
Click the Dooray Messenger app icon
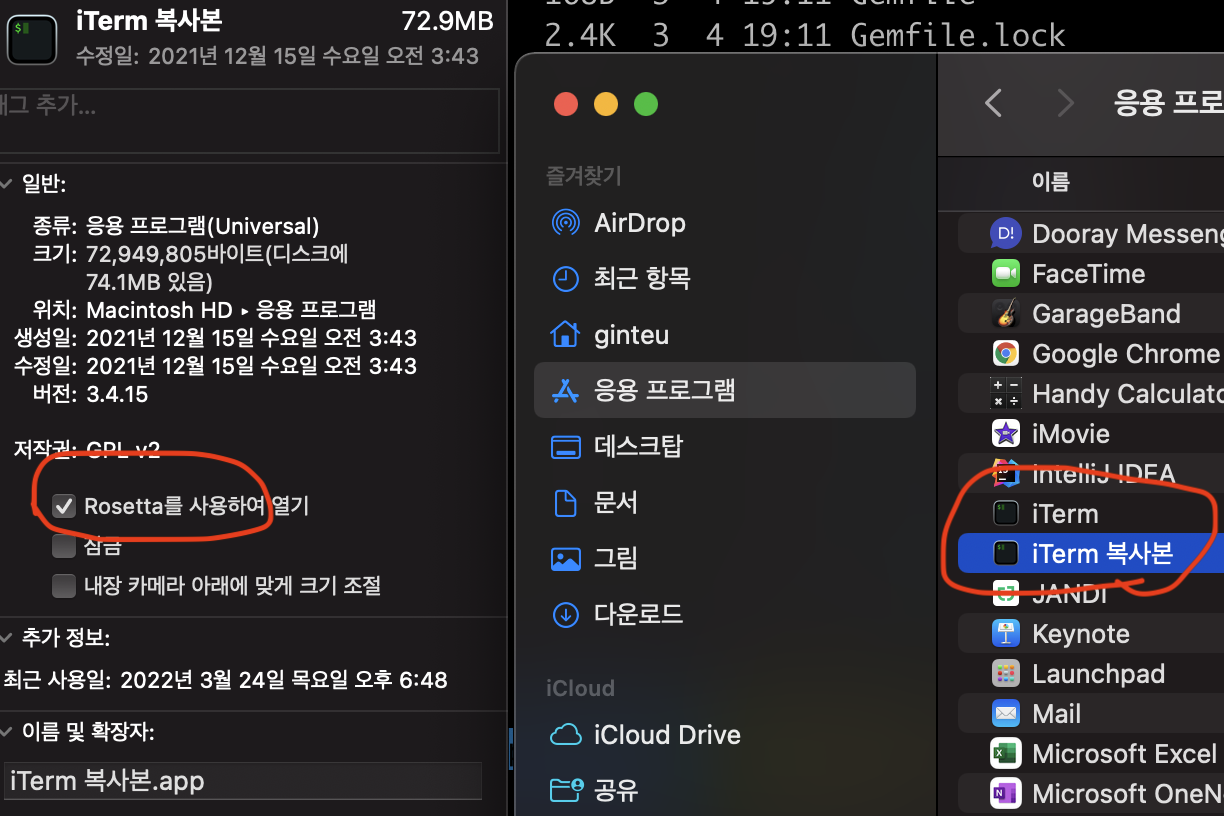[1005, 234]
